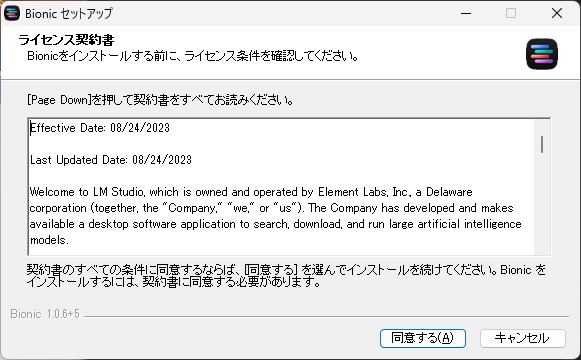Click the 'Welcome to LM Studio' paragraph

tap(275, 216)
